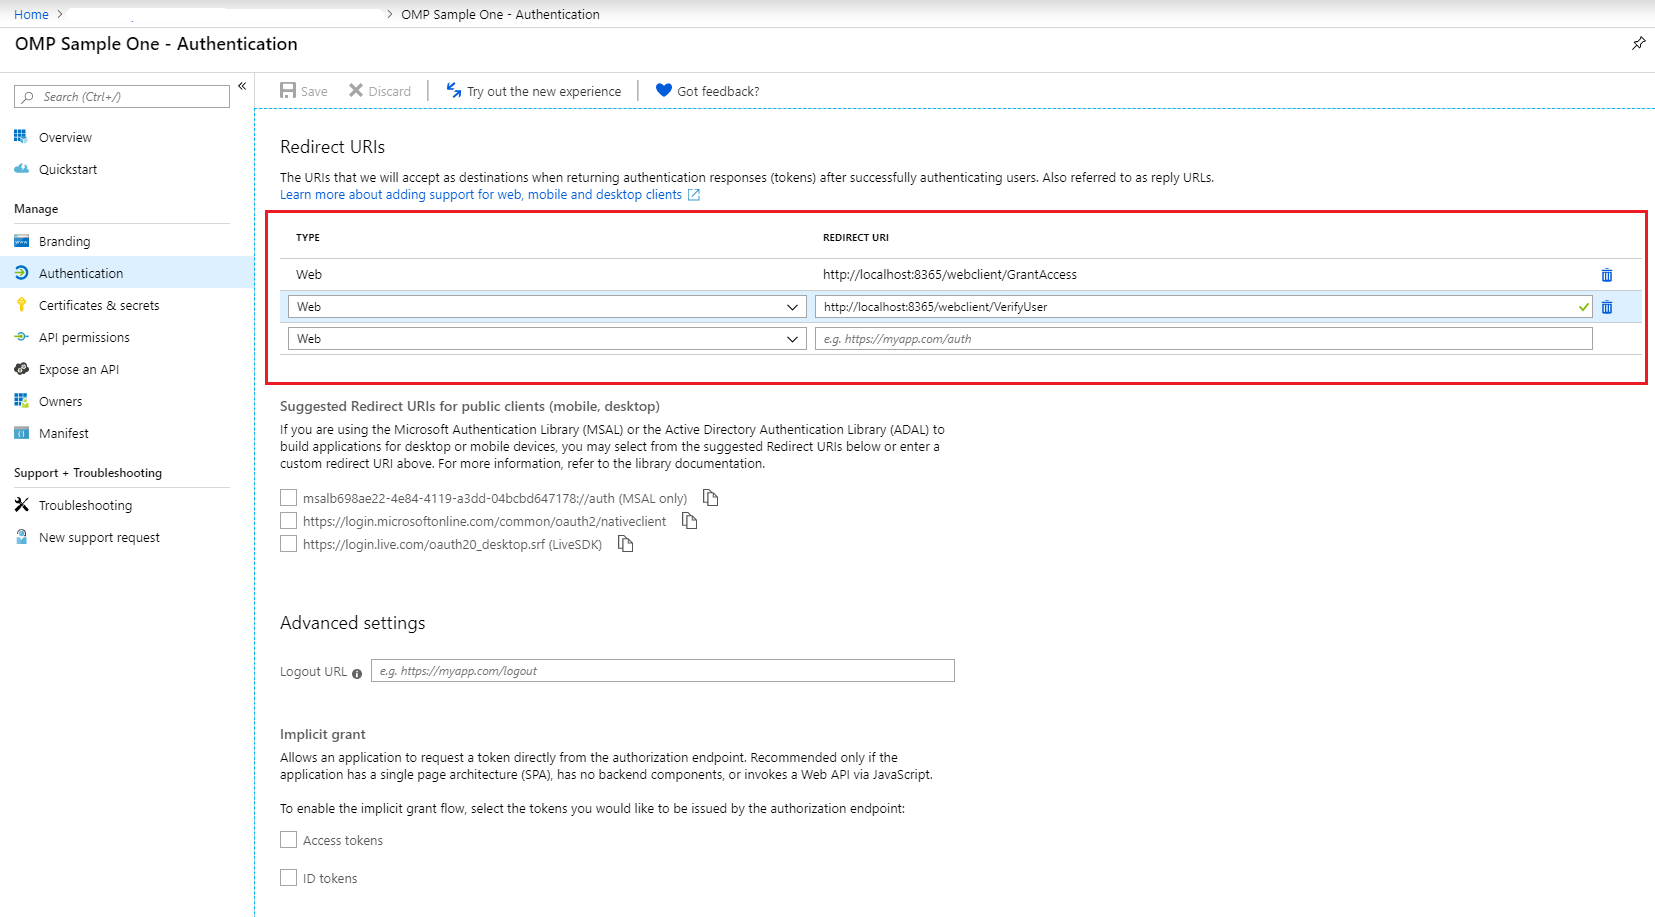Enable the Access tokens checkbox
1655x917 pixels.
(289, 840)
